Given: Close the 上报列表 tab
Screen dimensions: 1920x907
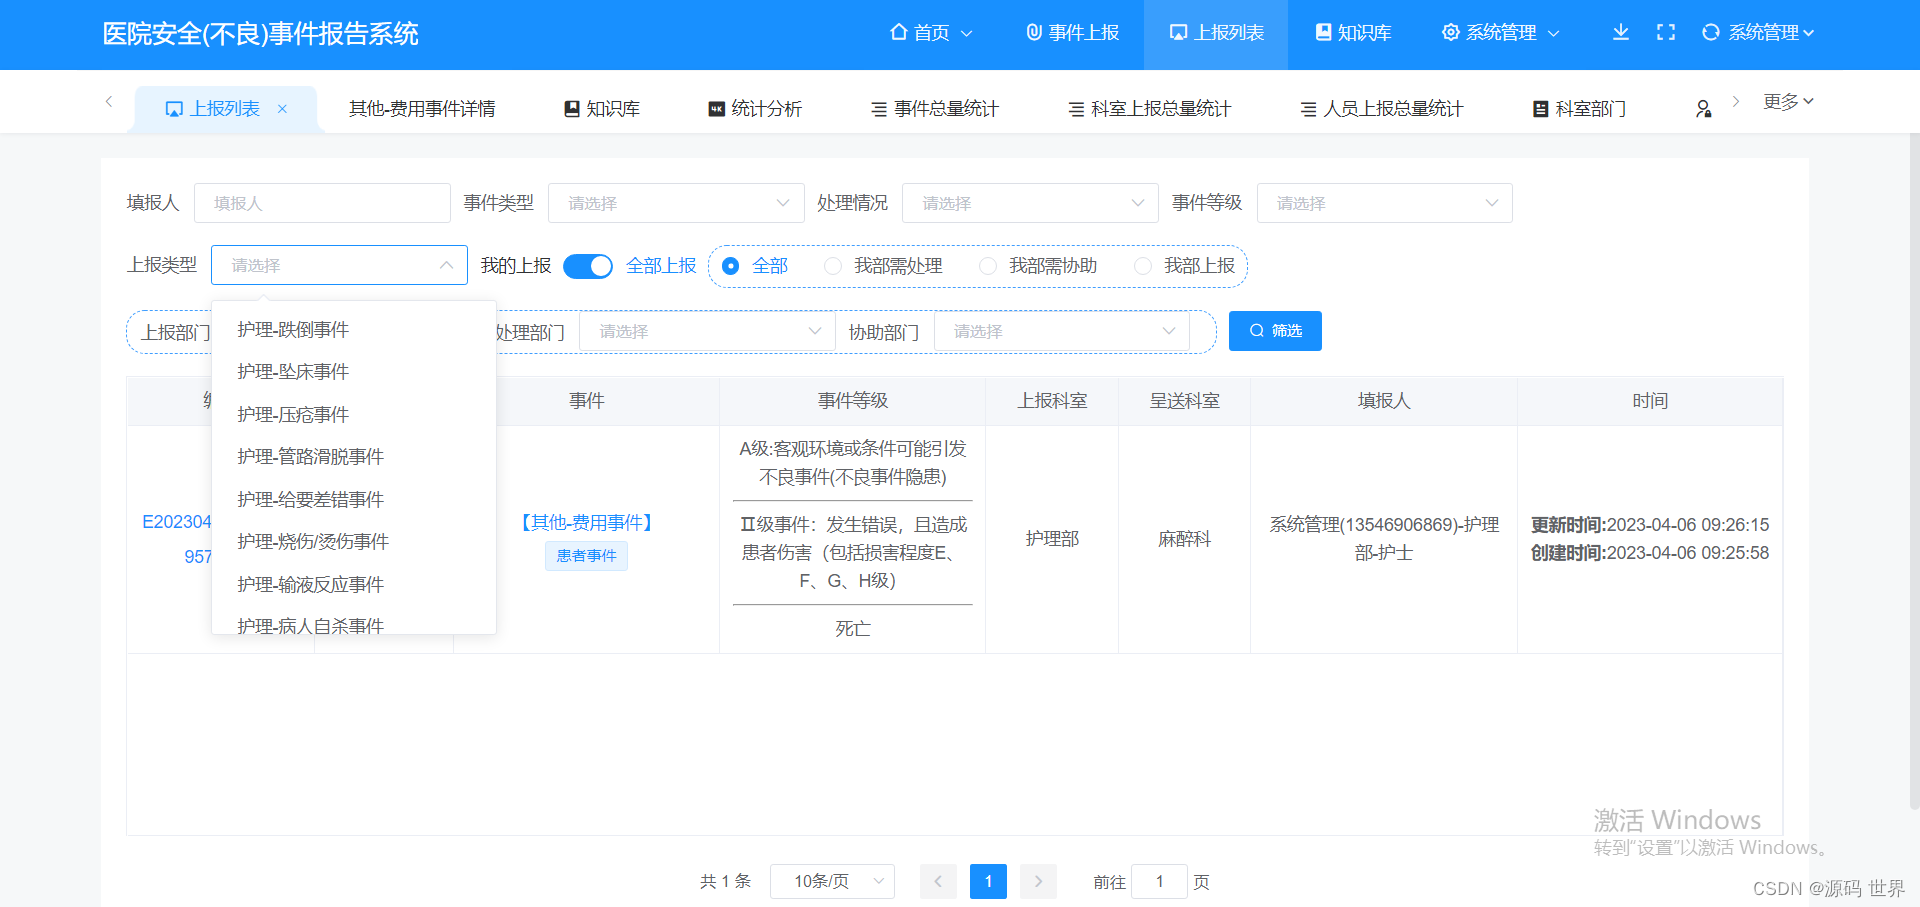Looking at the screenshot, I should tap(283, 109).
